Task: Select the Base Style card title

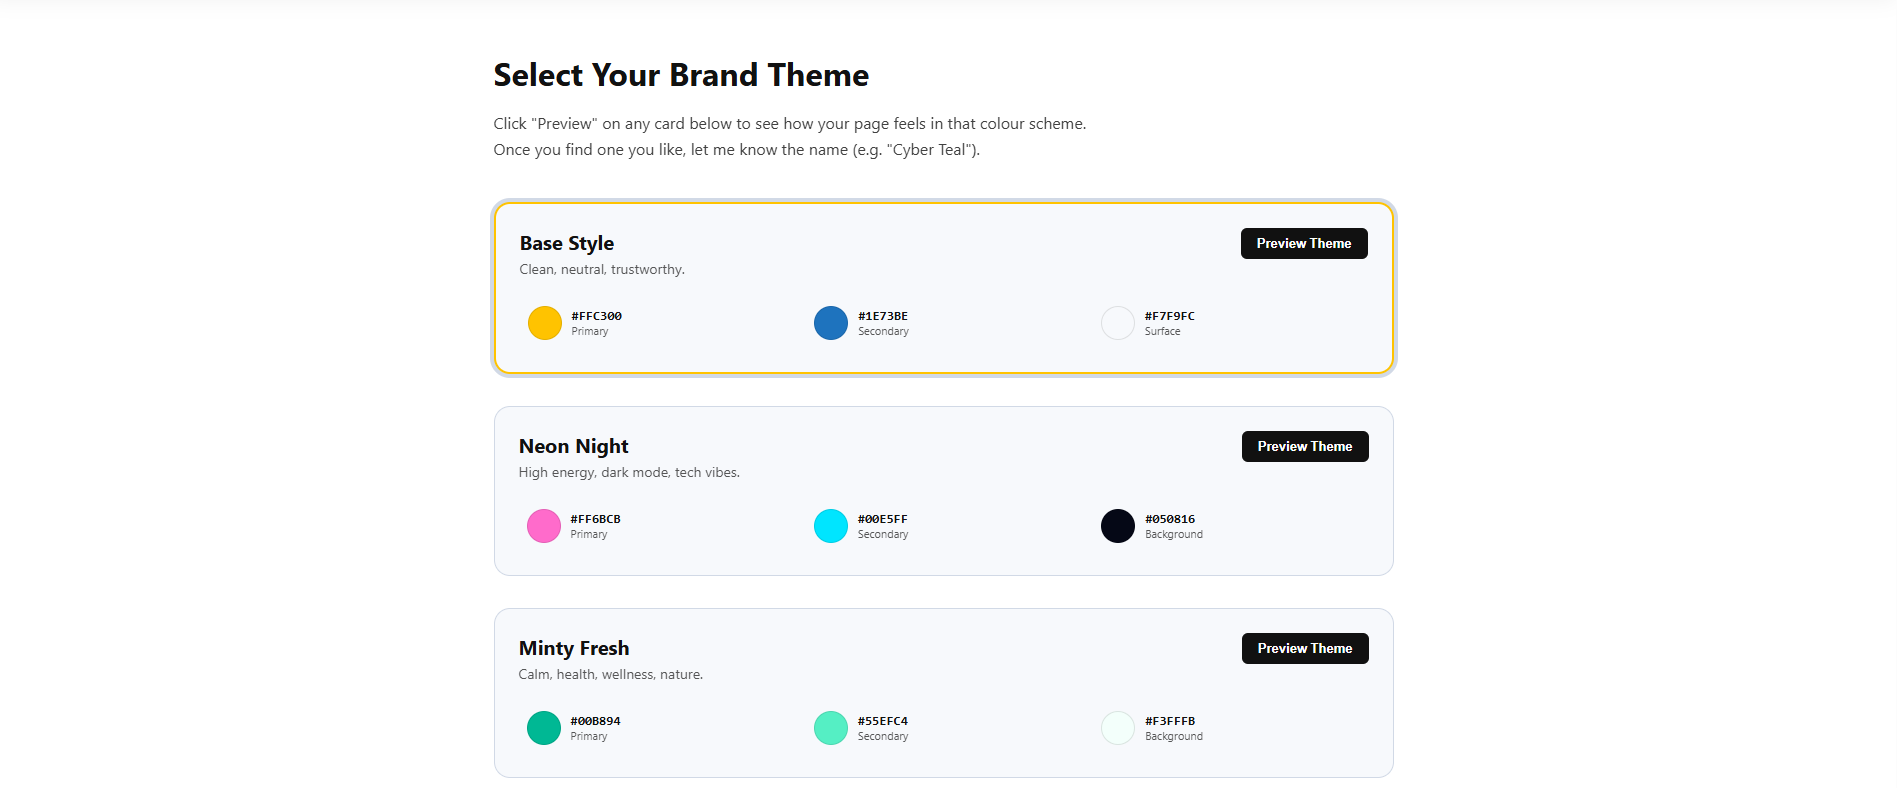Action: (x=567, y=243)
